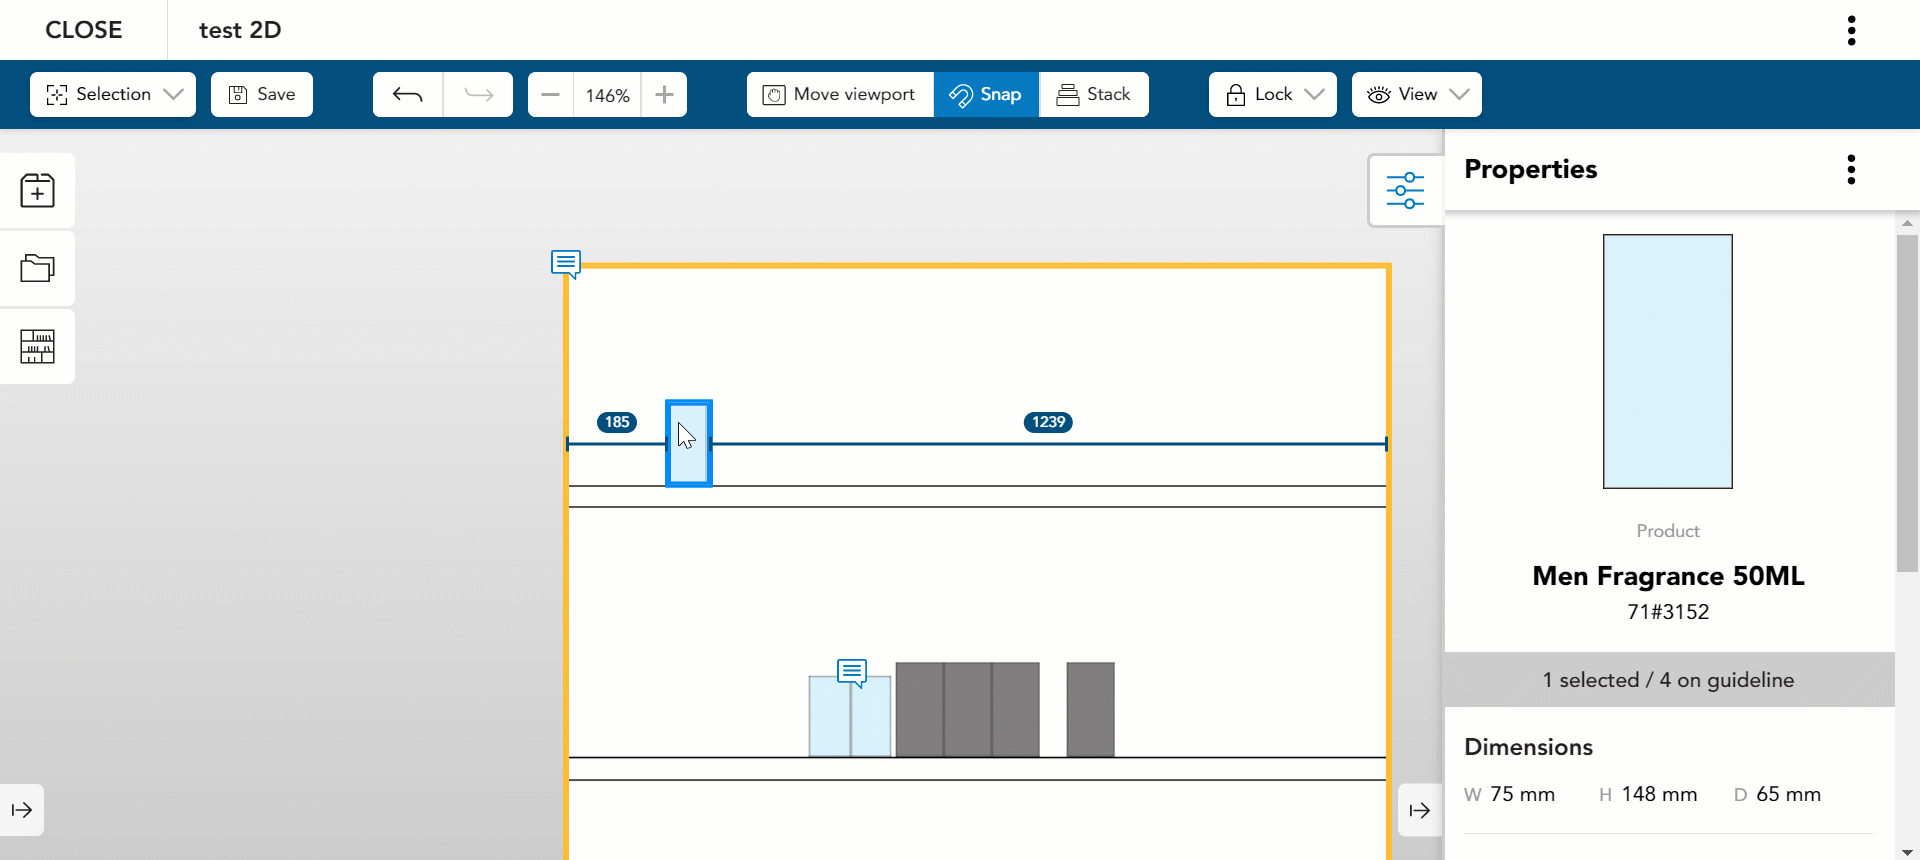Expand the left panel with arrow button
The image size is (1920, 860).
click(22, 810)
